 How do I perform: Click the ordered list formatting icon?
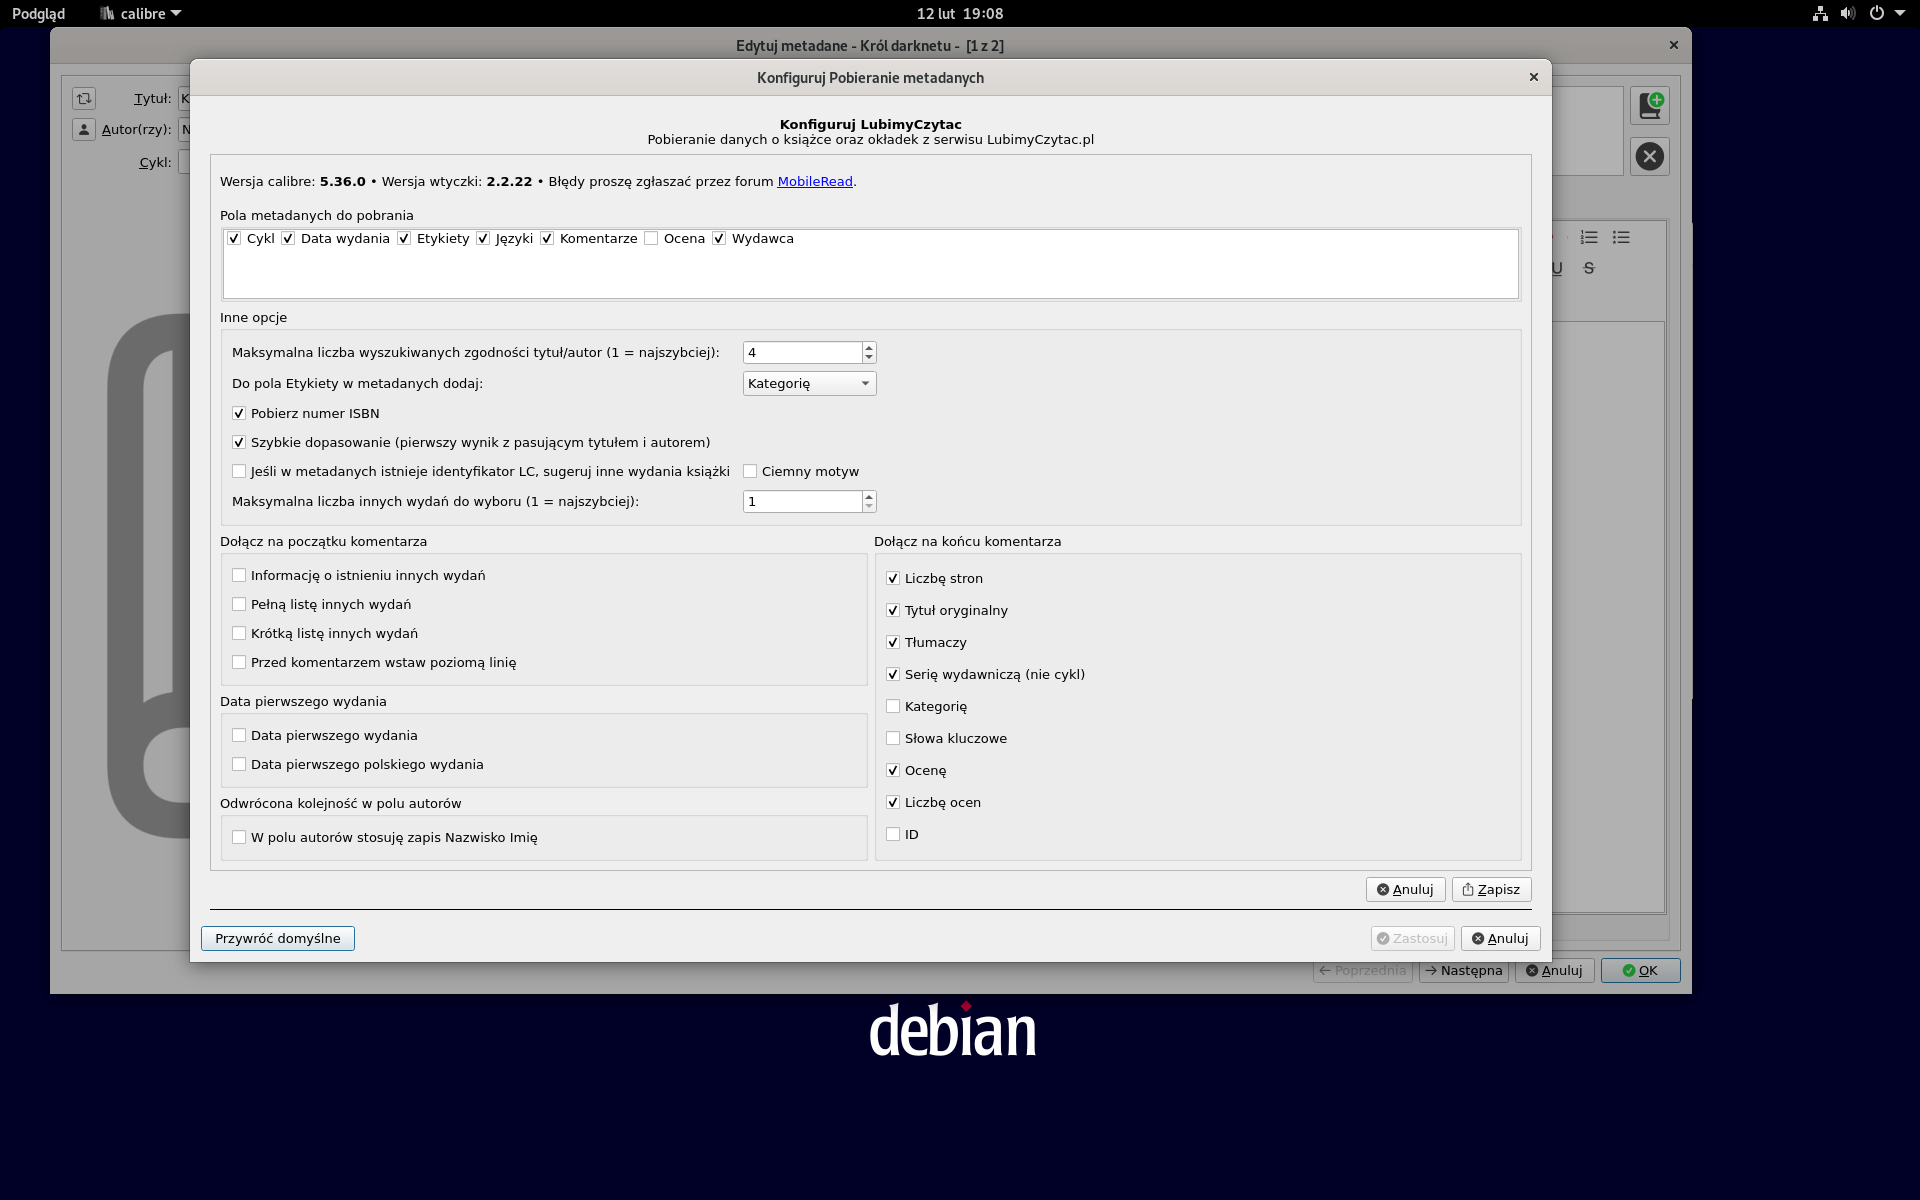click(x=1589, y=237)
